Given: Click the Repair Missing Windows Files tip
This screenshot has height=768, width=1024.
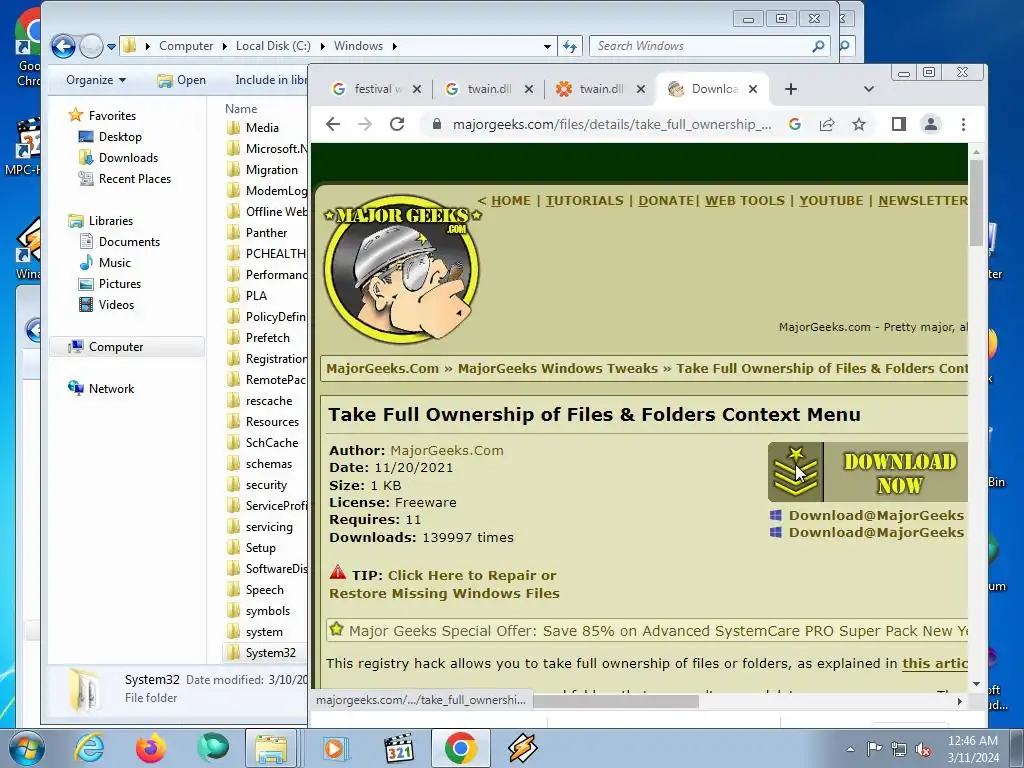Looking at the screenshot, I should (444, 584).
